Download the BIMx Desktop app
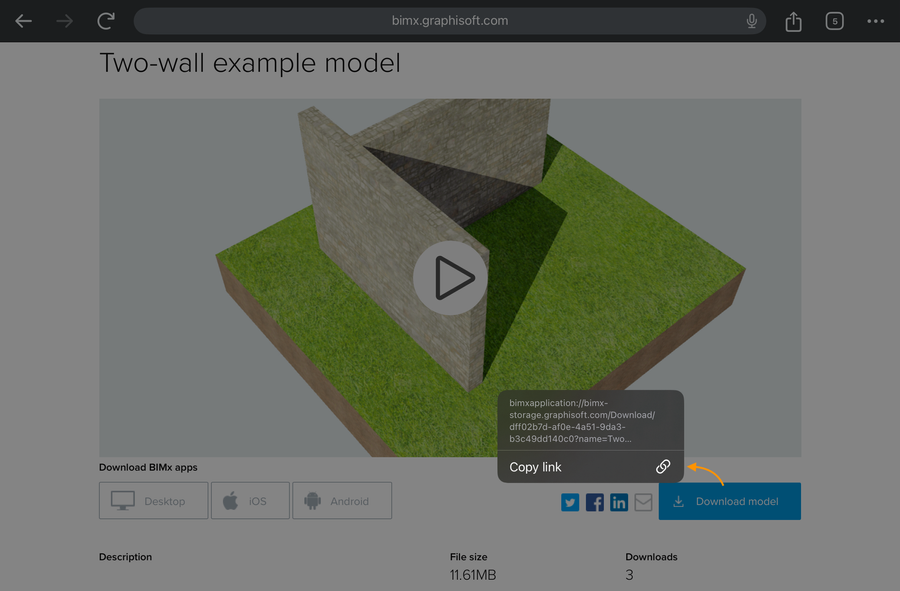Viewport: 900px width, 591px height. click(x=154, y=501)
